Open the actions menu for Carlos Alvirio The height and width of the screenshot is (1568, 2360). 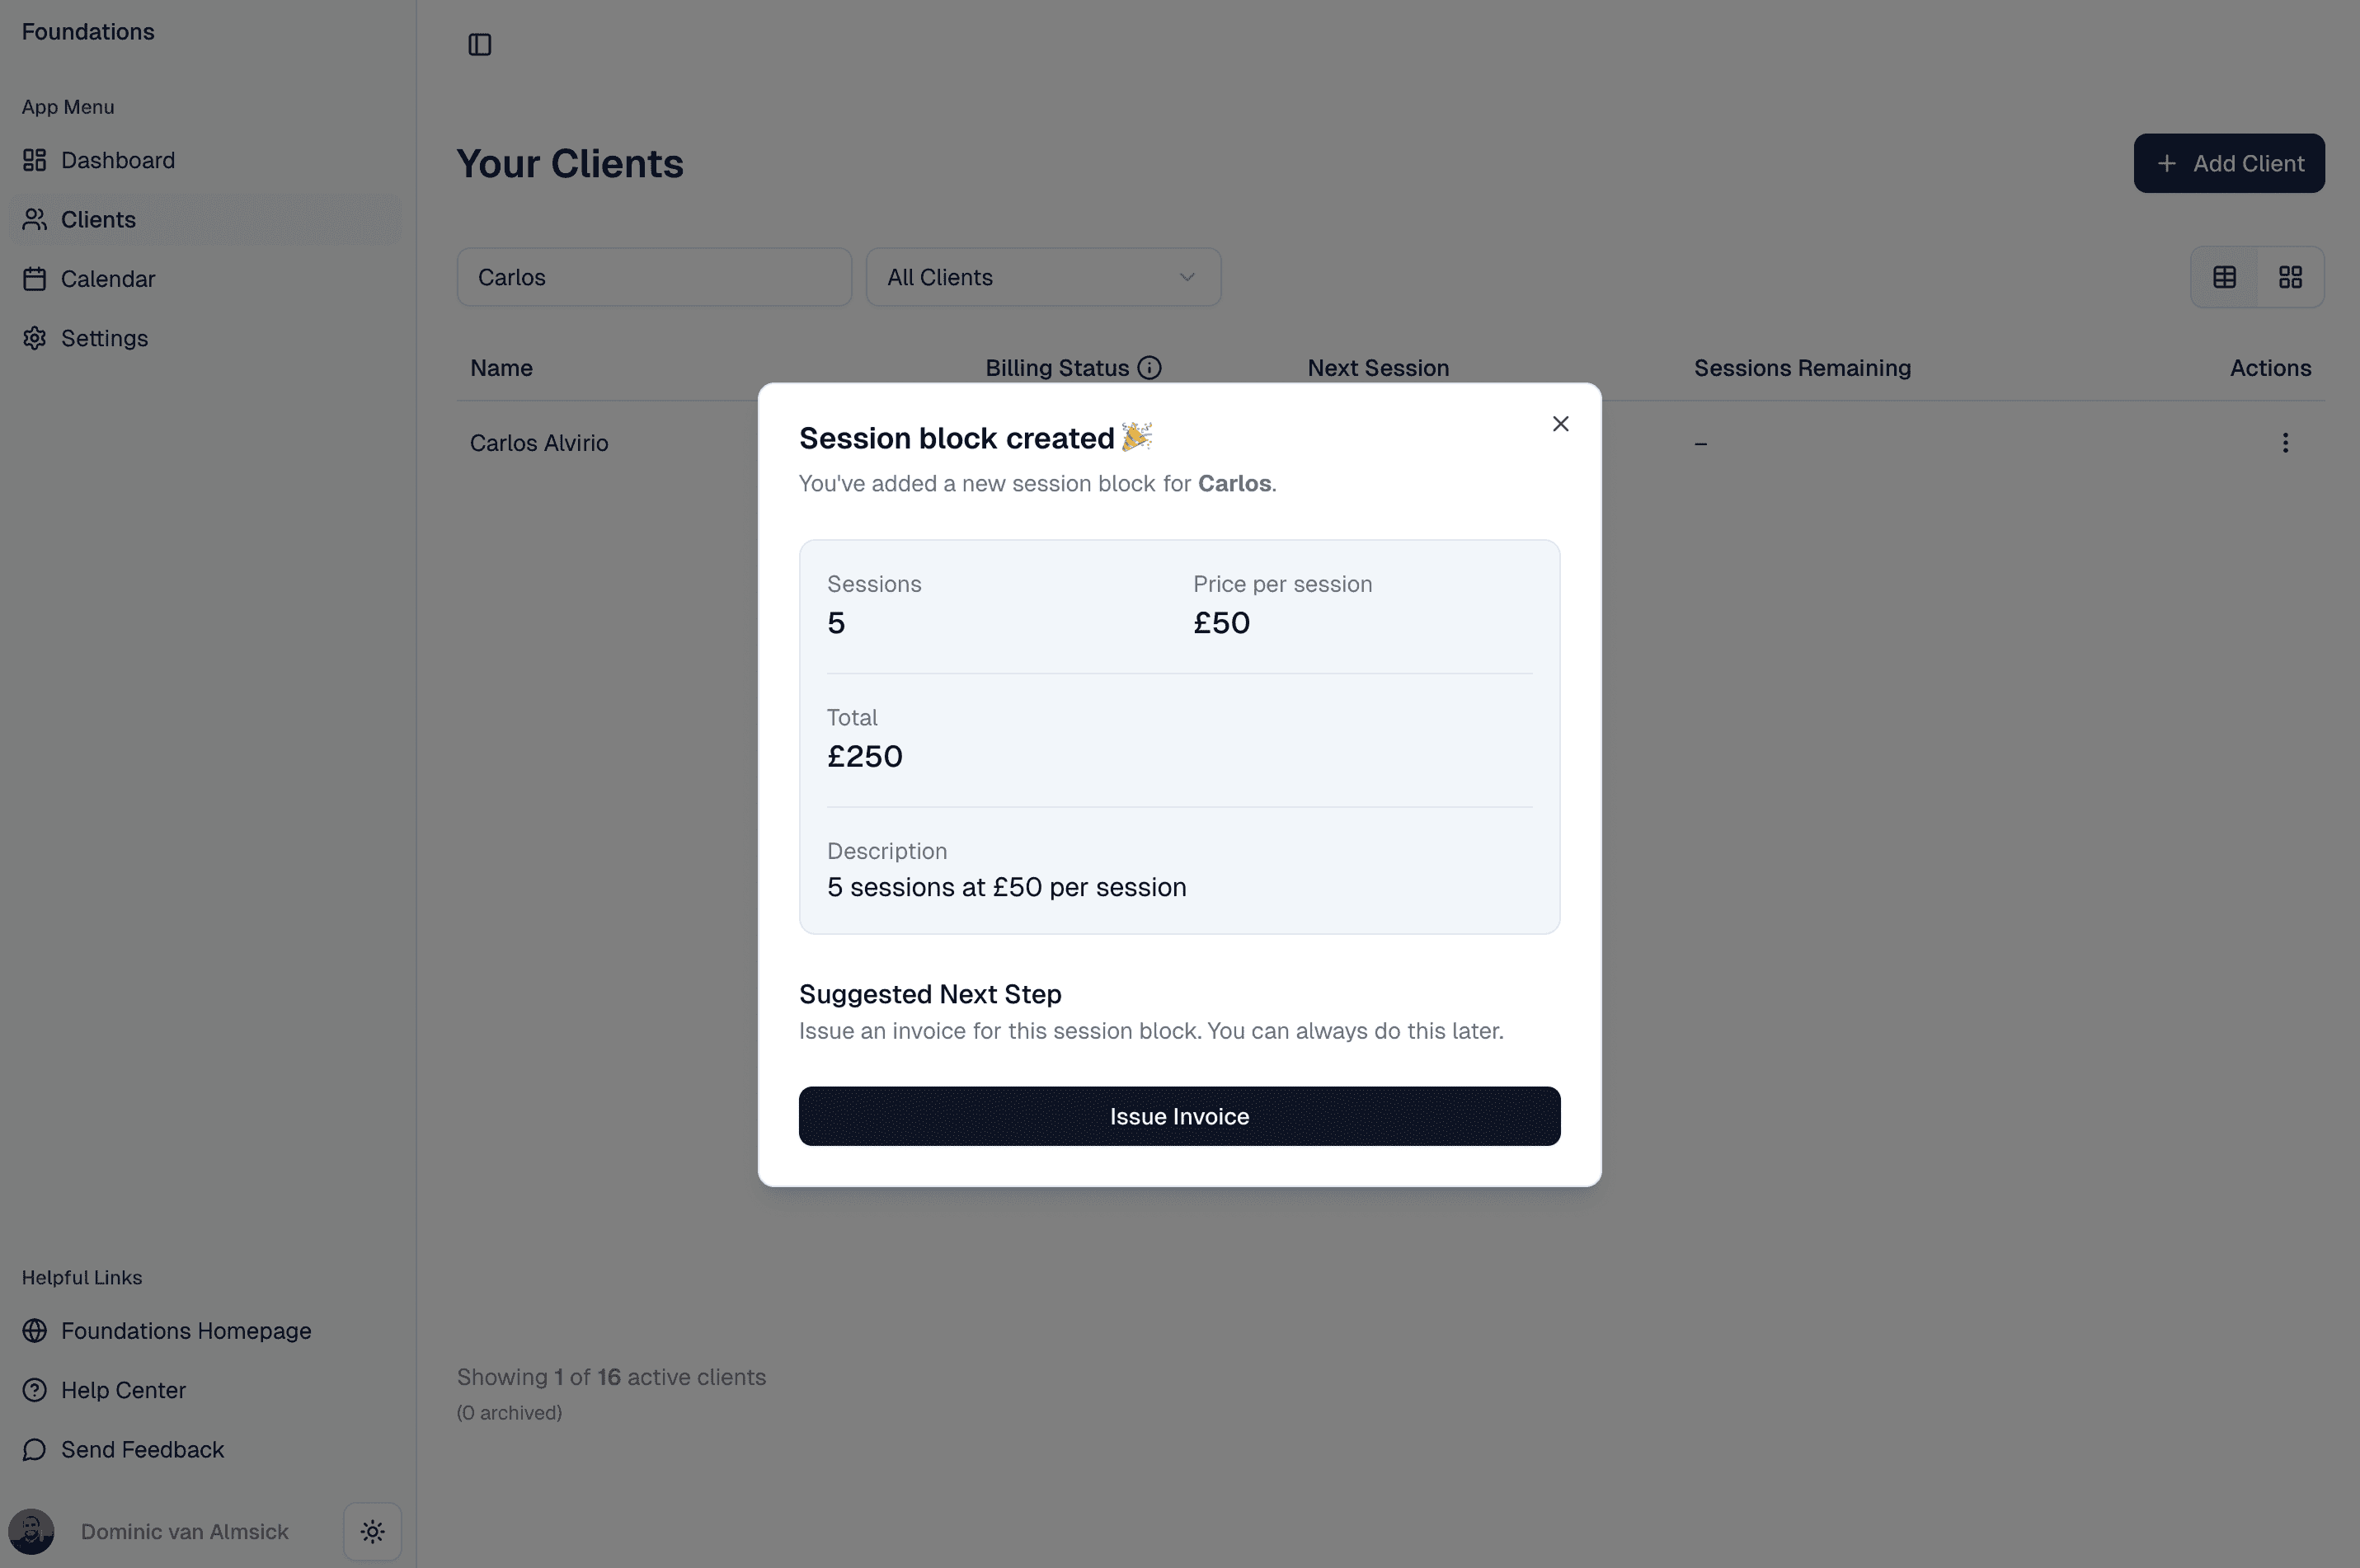[2284, 443]
